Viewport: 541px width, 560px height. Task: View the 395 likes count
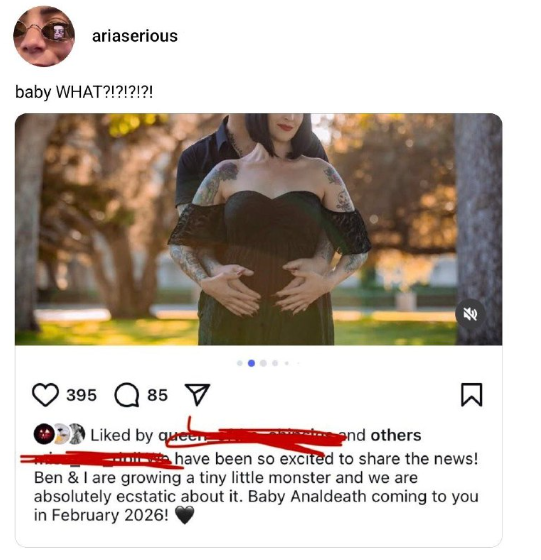coord(81,395)
